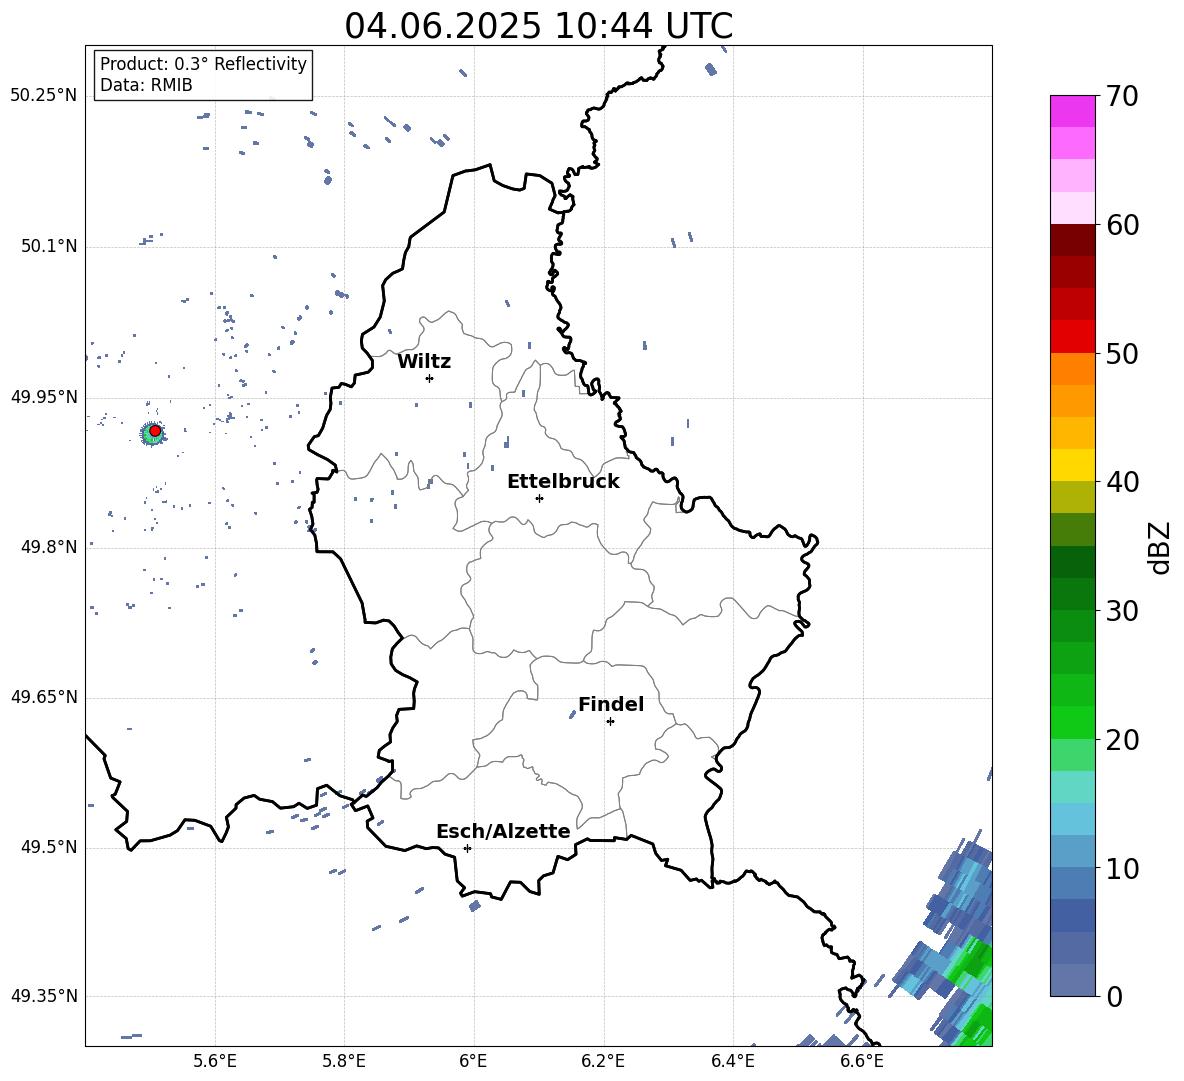The height and width of the screenshot is (1081, 1184).
Task: Click the title '04.06.2025 10:44 UTC'
Action: tap(538, 26)
